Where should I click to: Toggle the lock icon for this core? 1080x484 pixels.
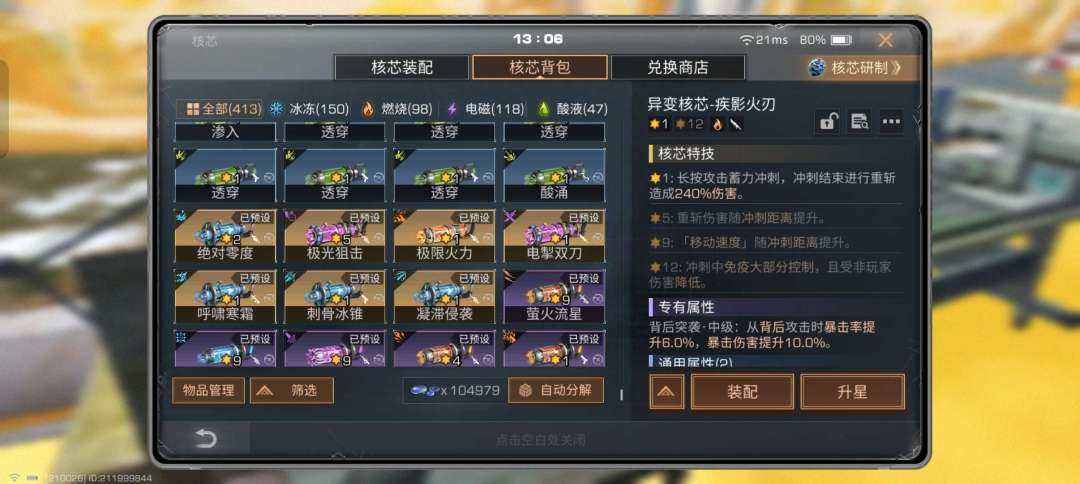point(827,122)
